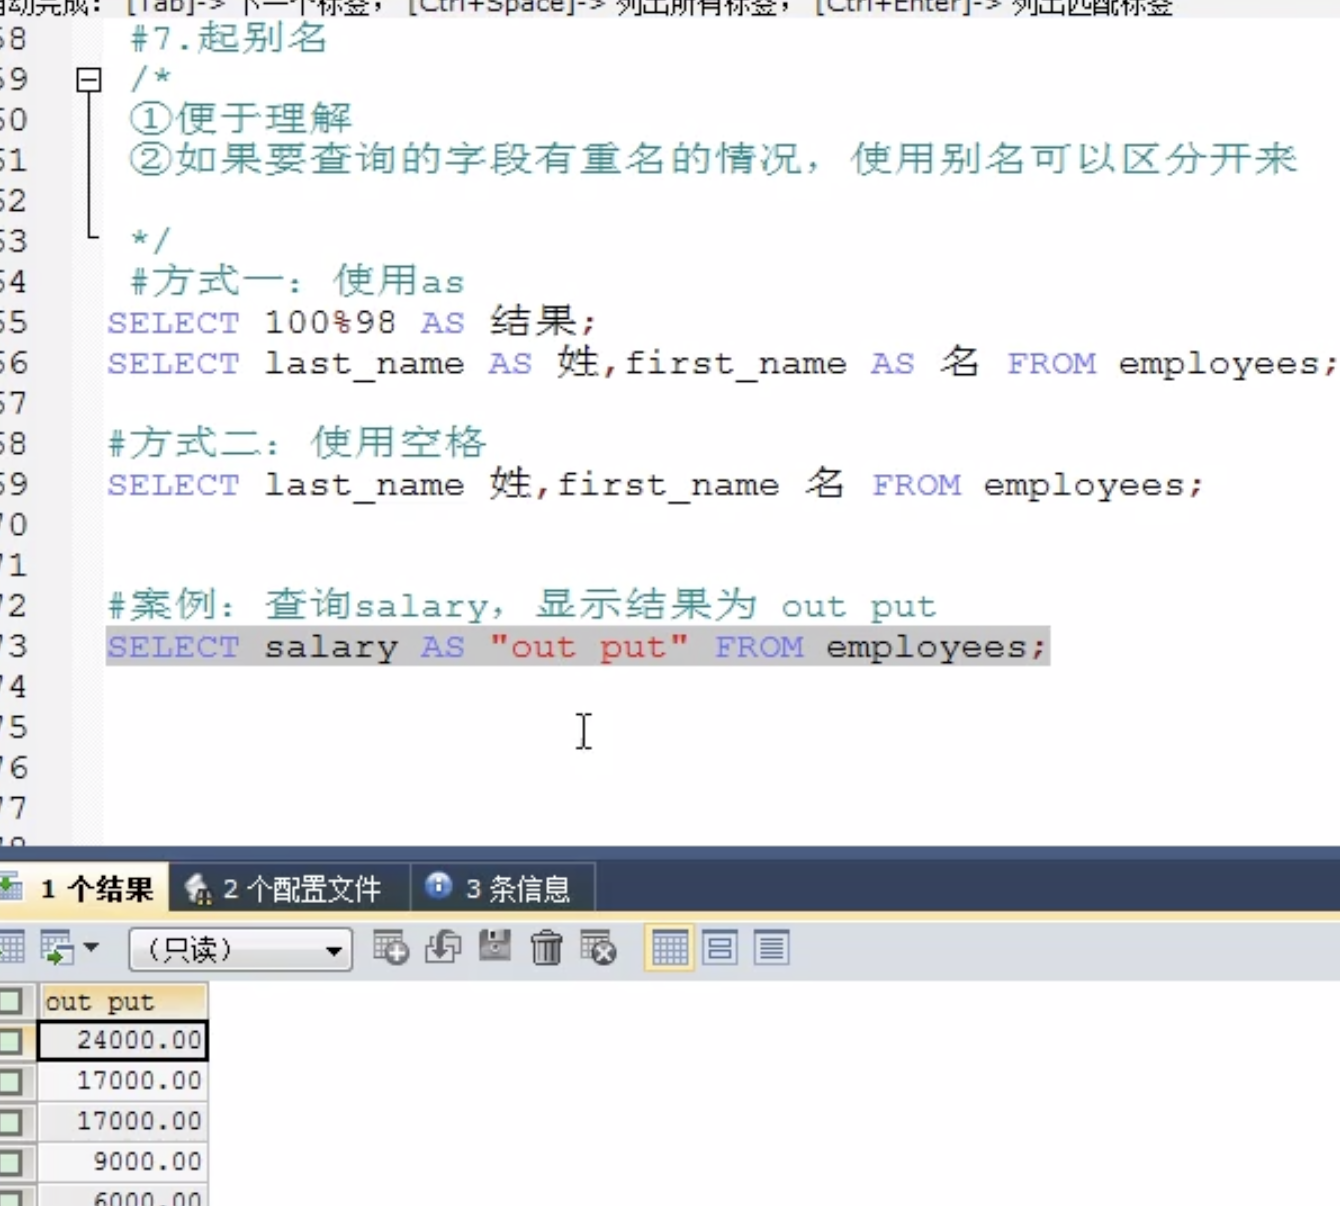Open the 只读 (read-only) combo box

coord(240,949)
